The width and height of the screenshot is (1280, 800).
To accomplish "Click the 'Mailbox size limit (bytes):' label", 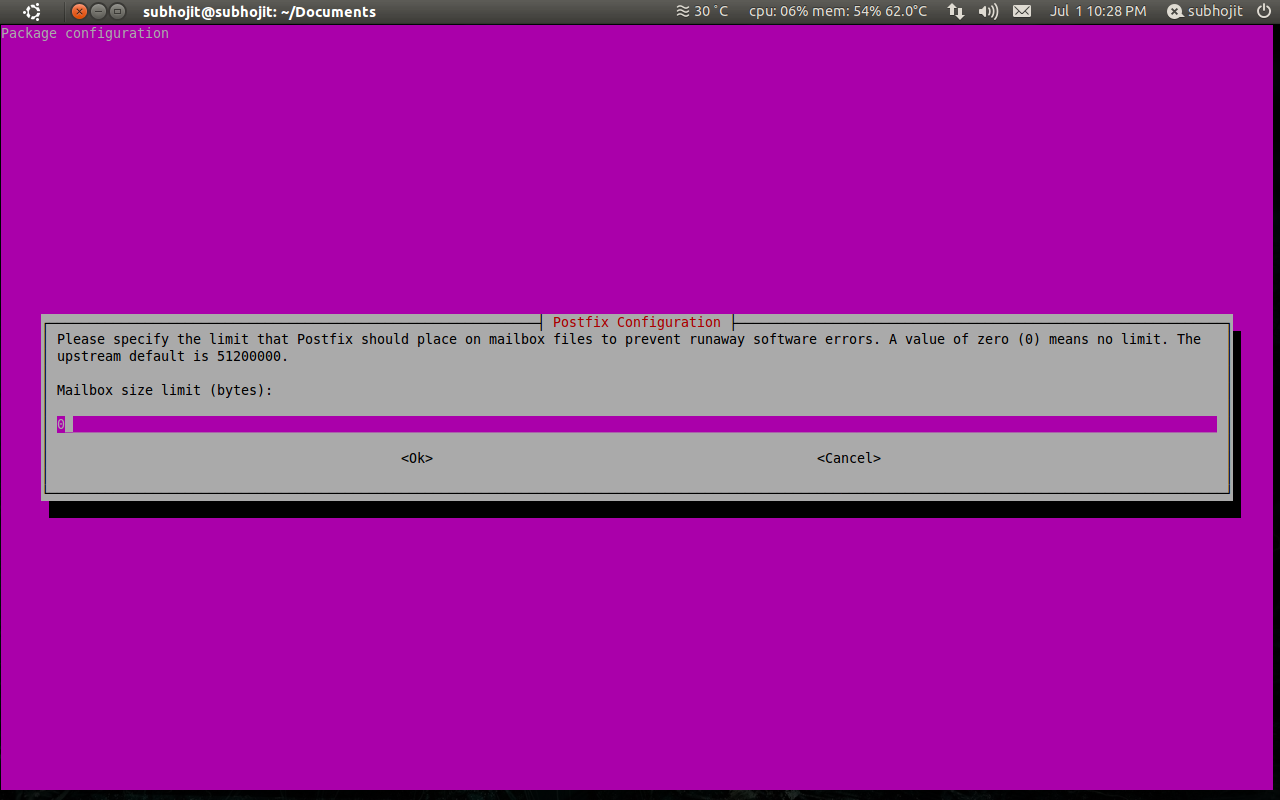I will tap(165, 390).
